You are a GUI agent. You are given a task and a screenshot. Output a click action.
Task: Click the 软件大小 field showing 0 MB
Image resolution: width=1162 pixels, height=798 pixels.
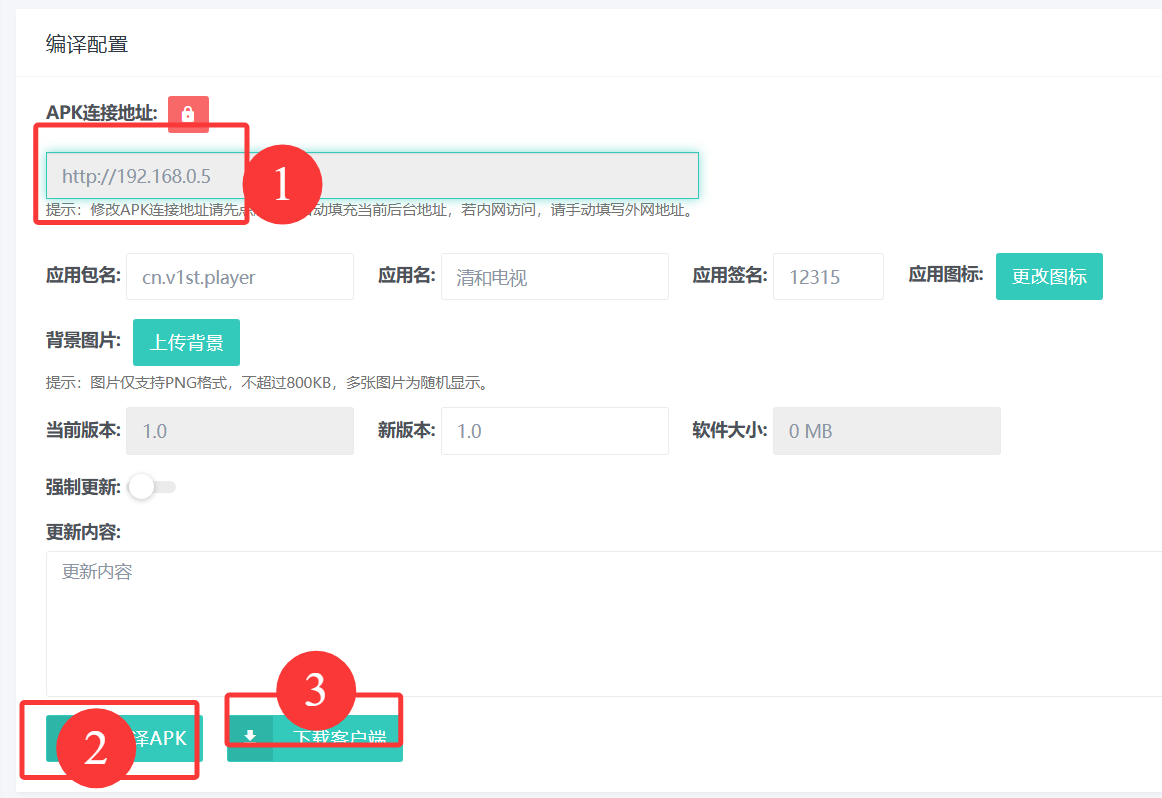[x=886, y=431]
